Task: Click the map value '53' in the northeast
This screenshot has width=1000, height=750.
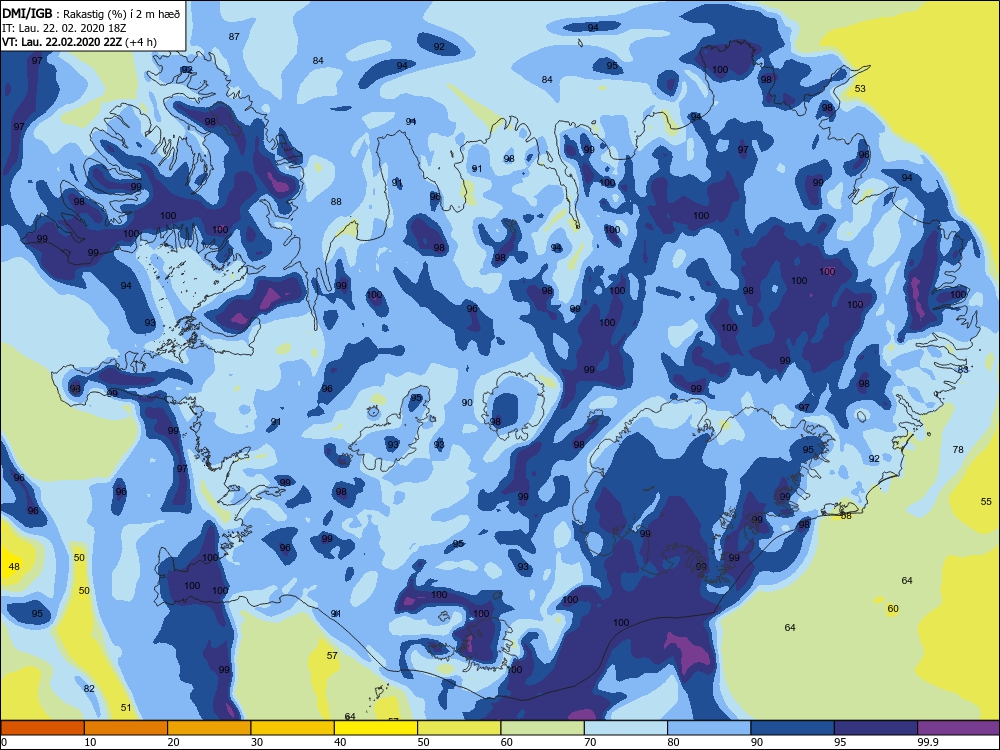Action: pyautogui.click(x=860, y=89)
